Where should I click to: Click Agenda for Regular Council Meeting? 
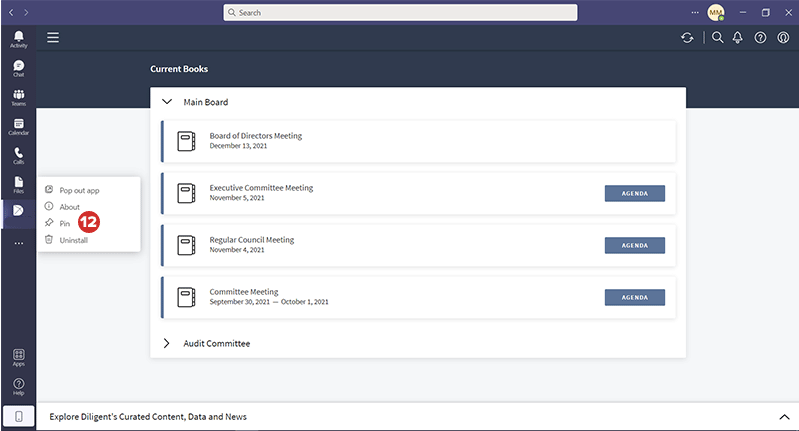click(634, 245)
